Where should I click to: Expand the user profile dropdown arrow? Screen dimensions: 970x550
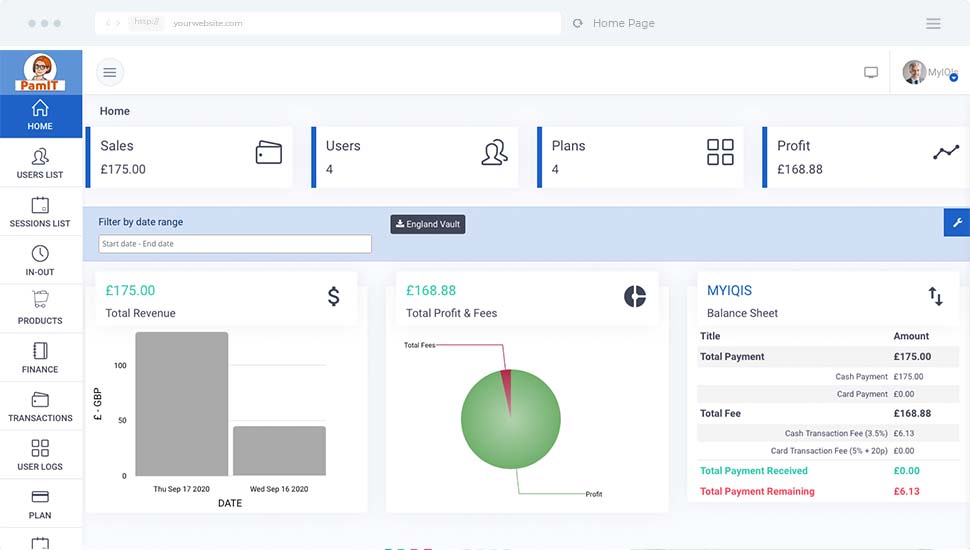[954, 77]
